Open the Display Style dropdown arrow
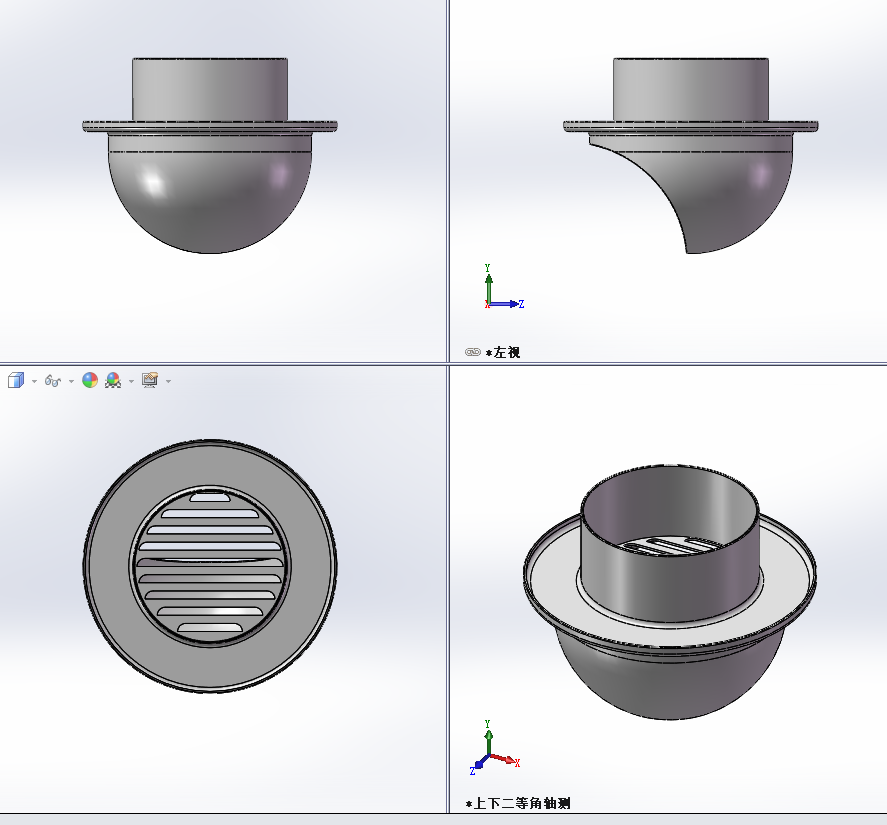887x825 pixels. tap(35, 381)
